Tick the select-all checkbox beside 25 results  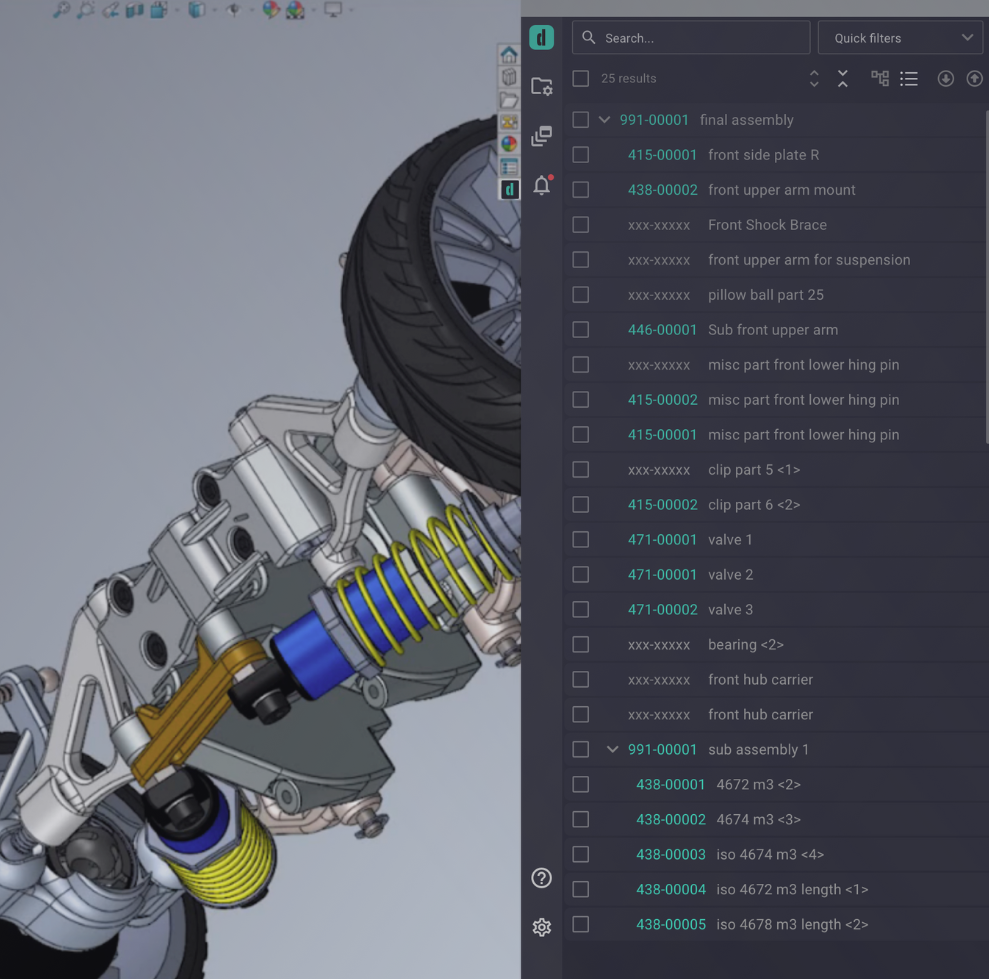(581, 79)
